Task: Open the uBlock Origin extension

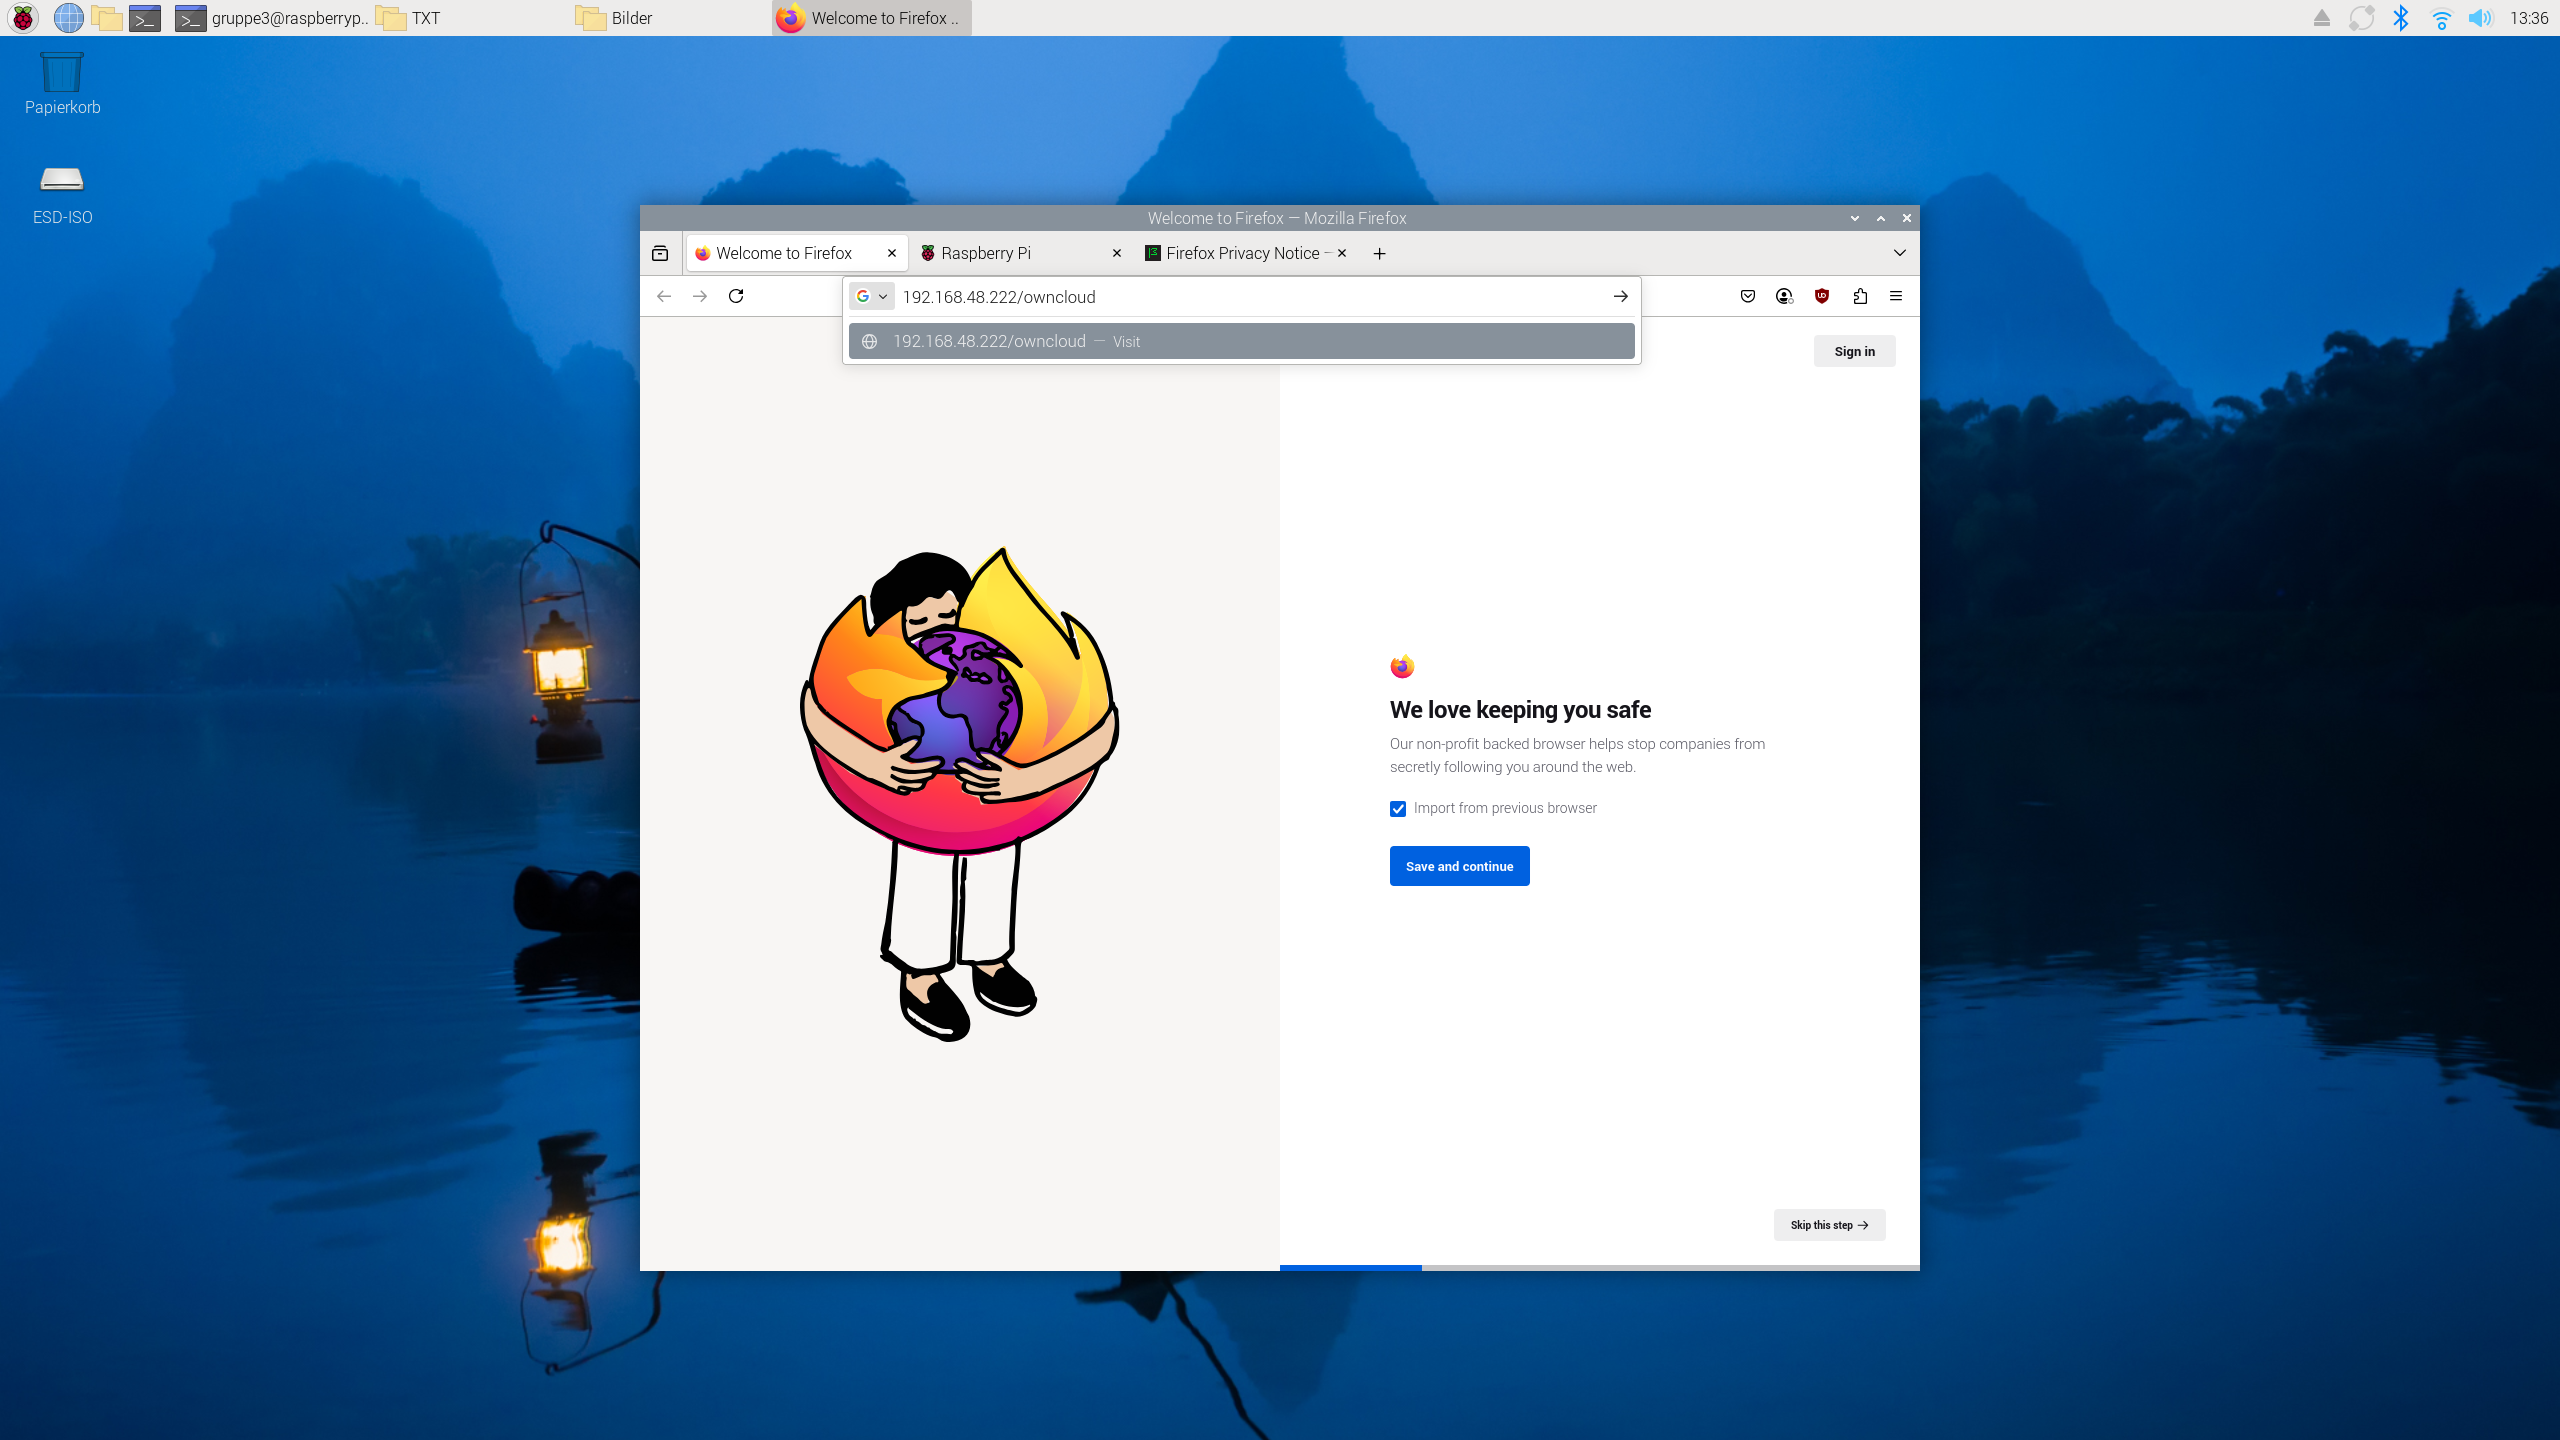Action: [1822, 296]
